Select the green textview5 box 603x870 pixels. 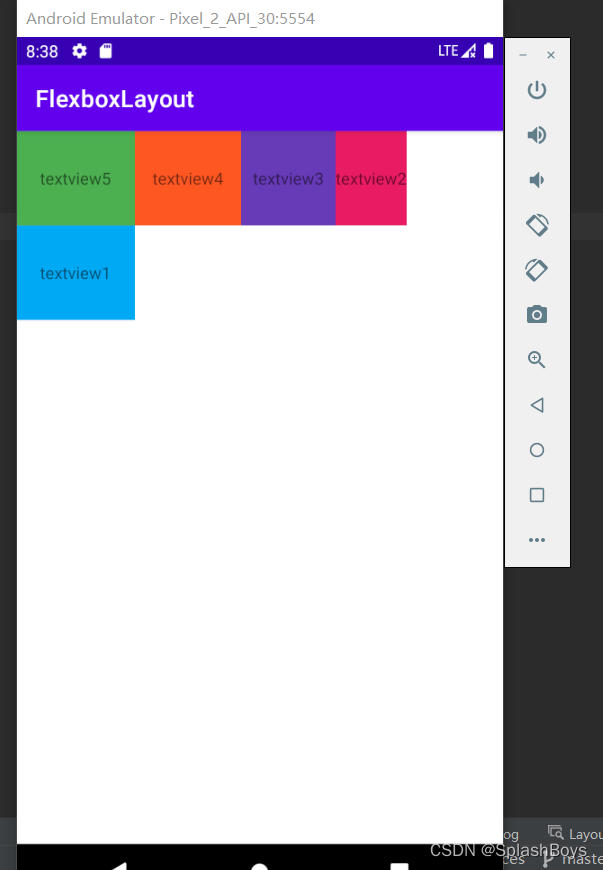coord(76,178)
